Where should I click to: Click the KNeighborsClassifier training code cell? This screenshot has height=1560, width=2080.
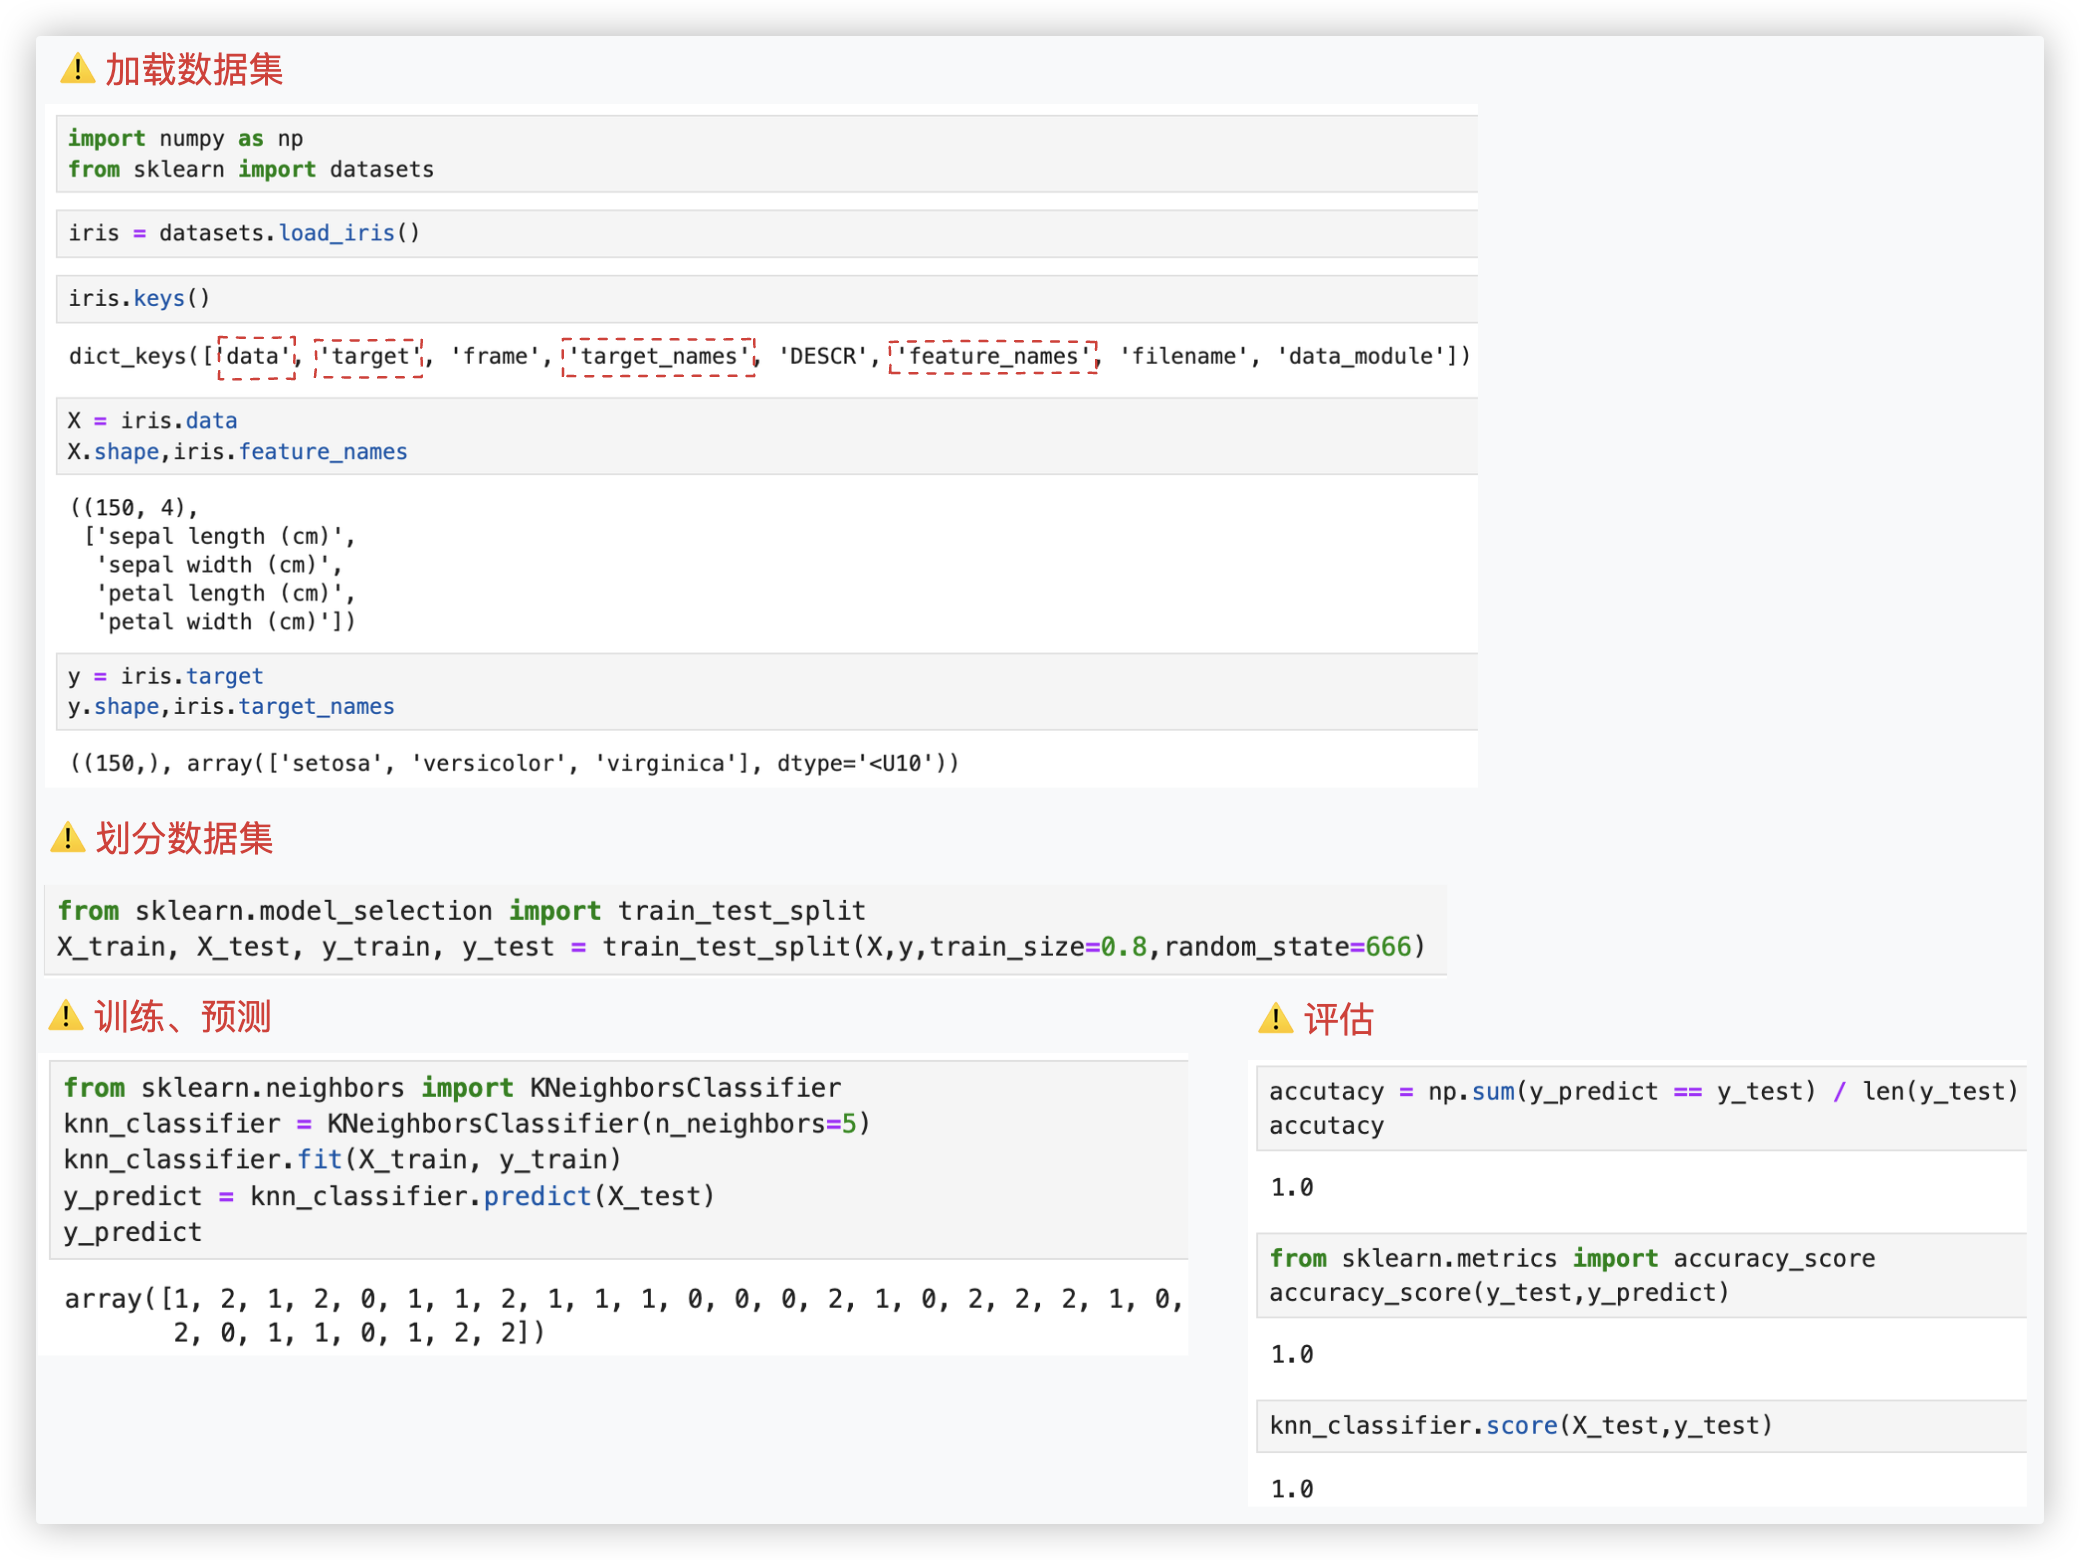pyautogui.click(x=618, y=1159)
